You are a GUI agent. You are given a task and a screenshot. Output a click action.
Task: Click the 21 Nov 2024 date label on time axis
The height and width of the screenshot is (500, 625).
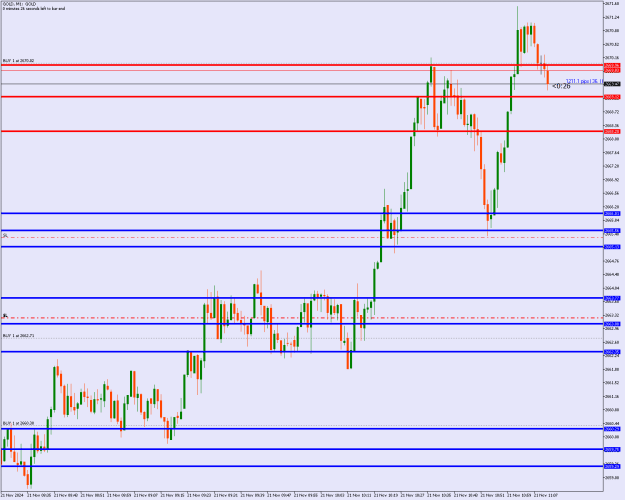click(12, 495)
